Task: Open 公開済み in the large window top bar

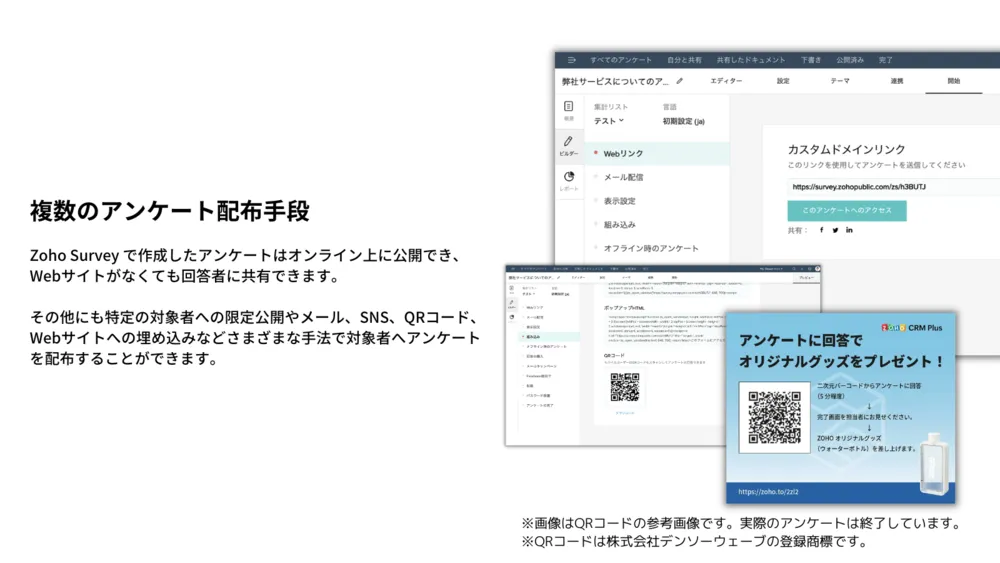Action: click(850, 60)
